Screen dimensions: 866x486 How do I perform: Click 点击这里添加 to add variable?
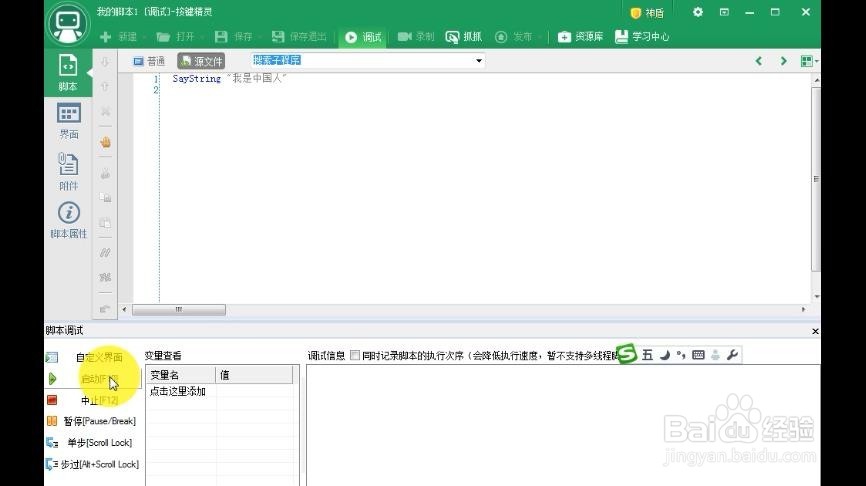(x=178, y=392)
